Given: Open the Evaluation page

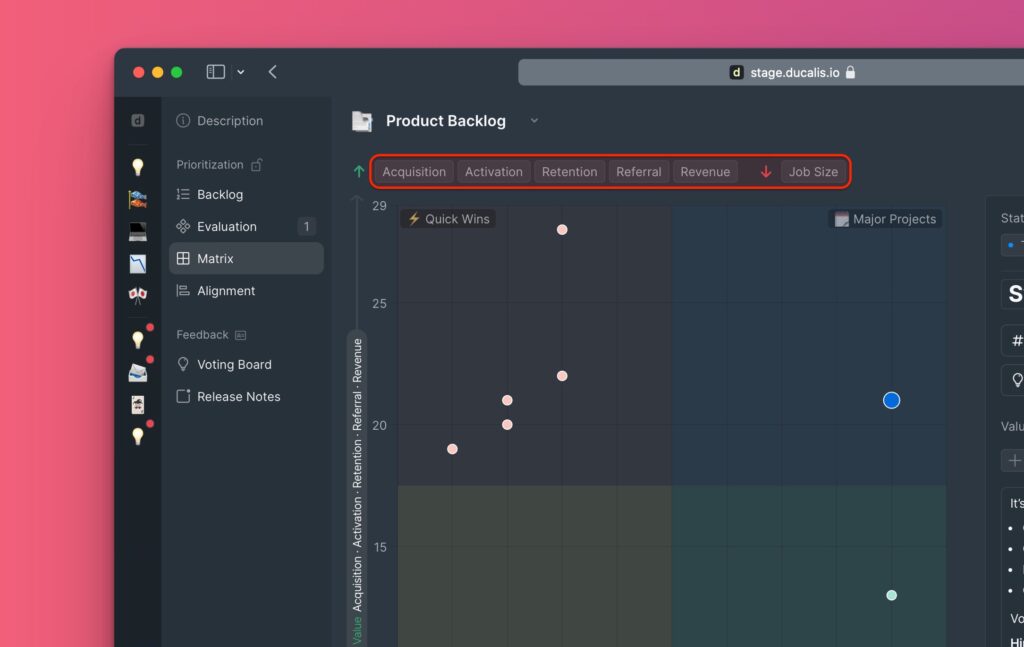Looking at the screenshot, I should click(x=226, y=227).
